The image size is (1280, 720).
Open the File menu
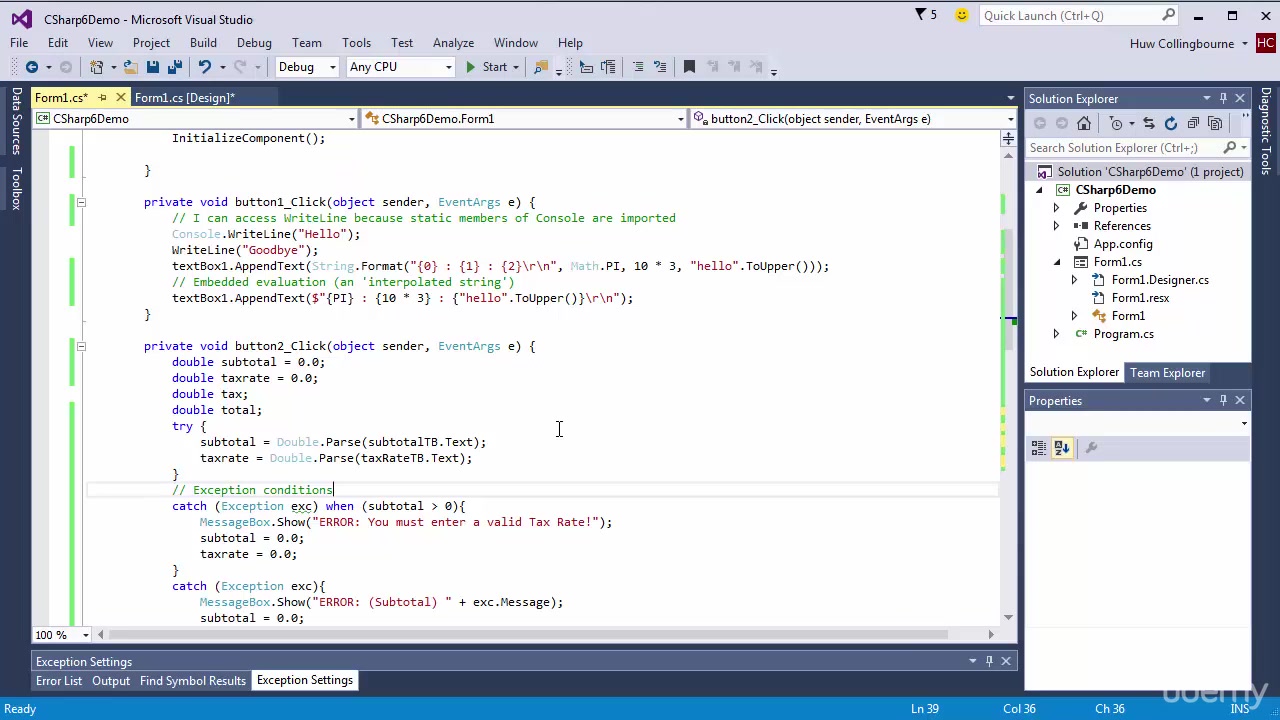click(x=19, y=43)
